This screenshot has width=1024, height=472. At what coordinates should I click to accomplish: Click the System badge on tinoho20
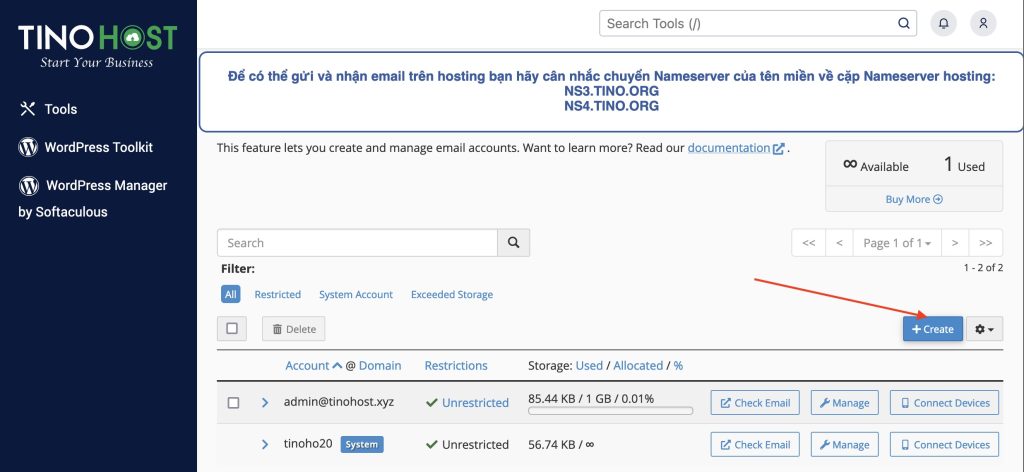pyautogui.click(x=362, y=445)
